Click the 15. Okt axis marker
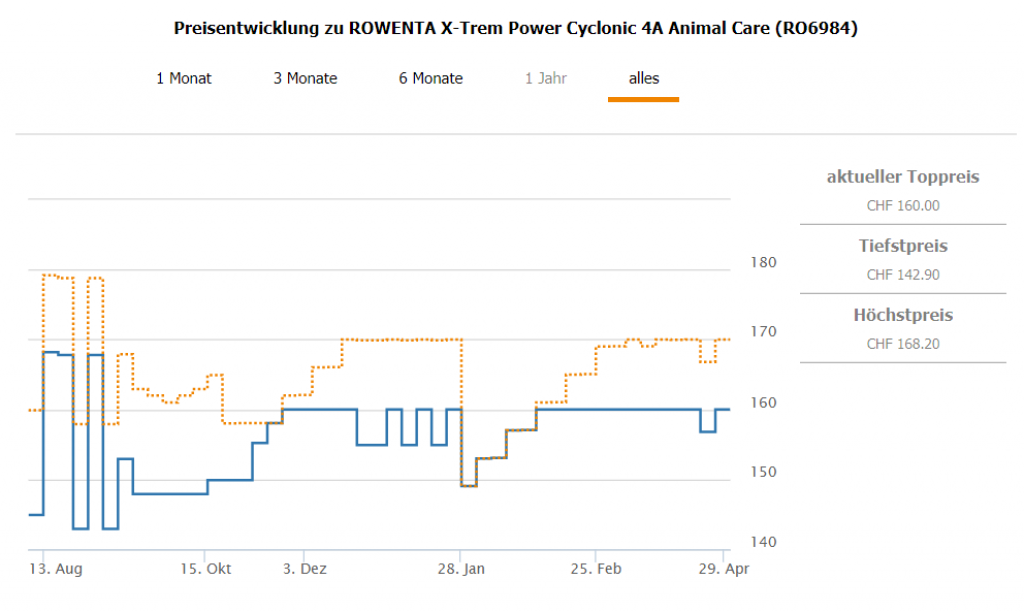This screenshot has height=613, width=1024. pyautogui.click(x=205, y=568)
